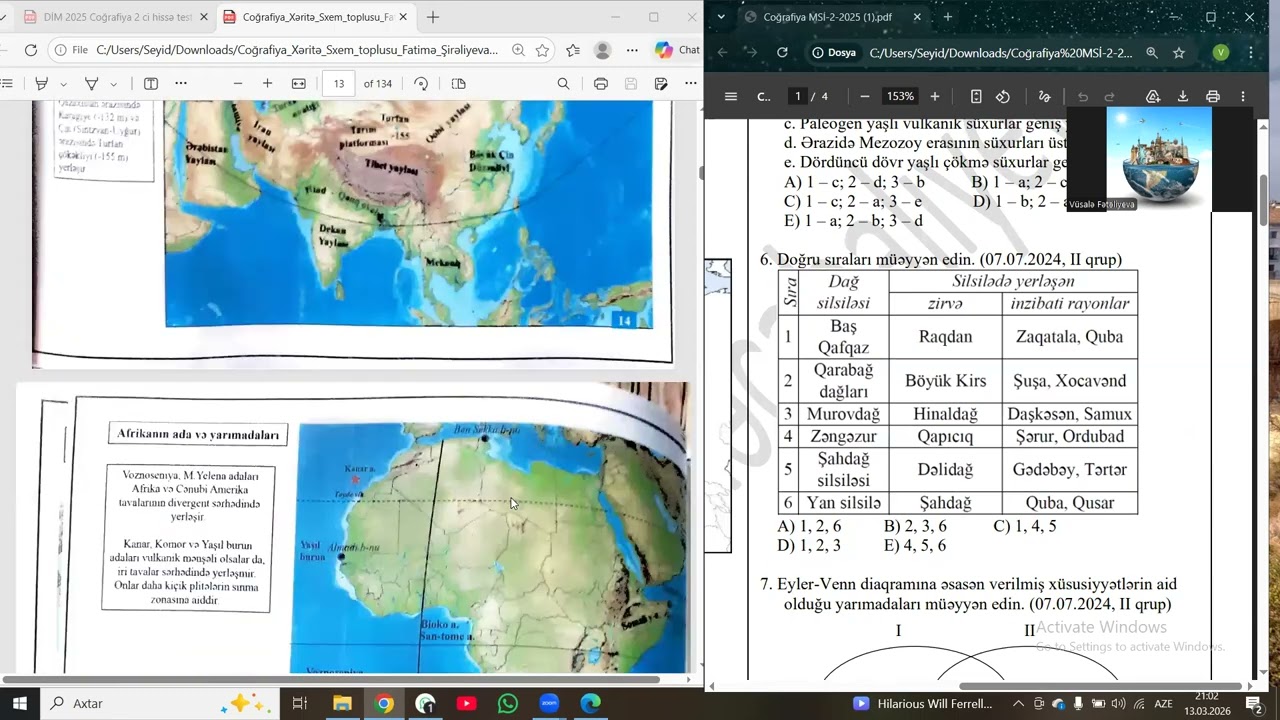Add Edge page to favorites with the star icon

click(x=542, y=50)
